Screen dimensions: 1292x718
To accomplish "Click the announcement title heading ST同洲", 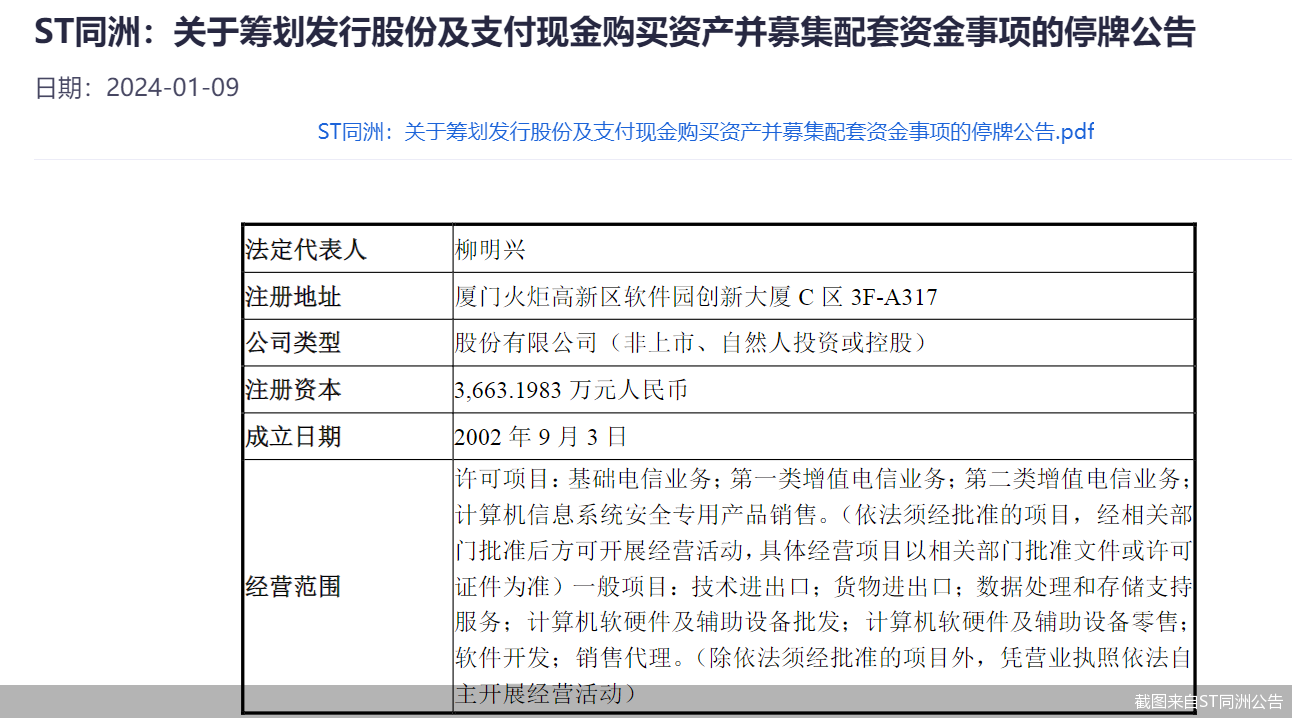I will [614, 33].
